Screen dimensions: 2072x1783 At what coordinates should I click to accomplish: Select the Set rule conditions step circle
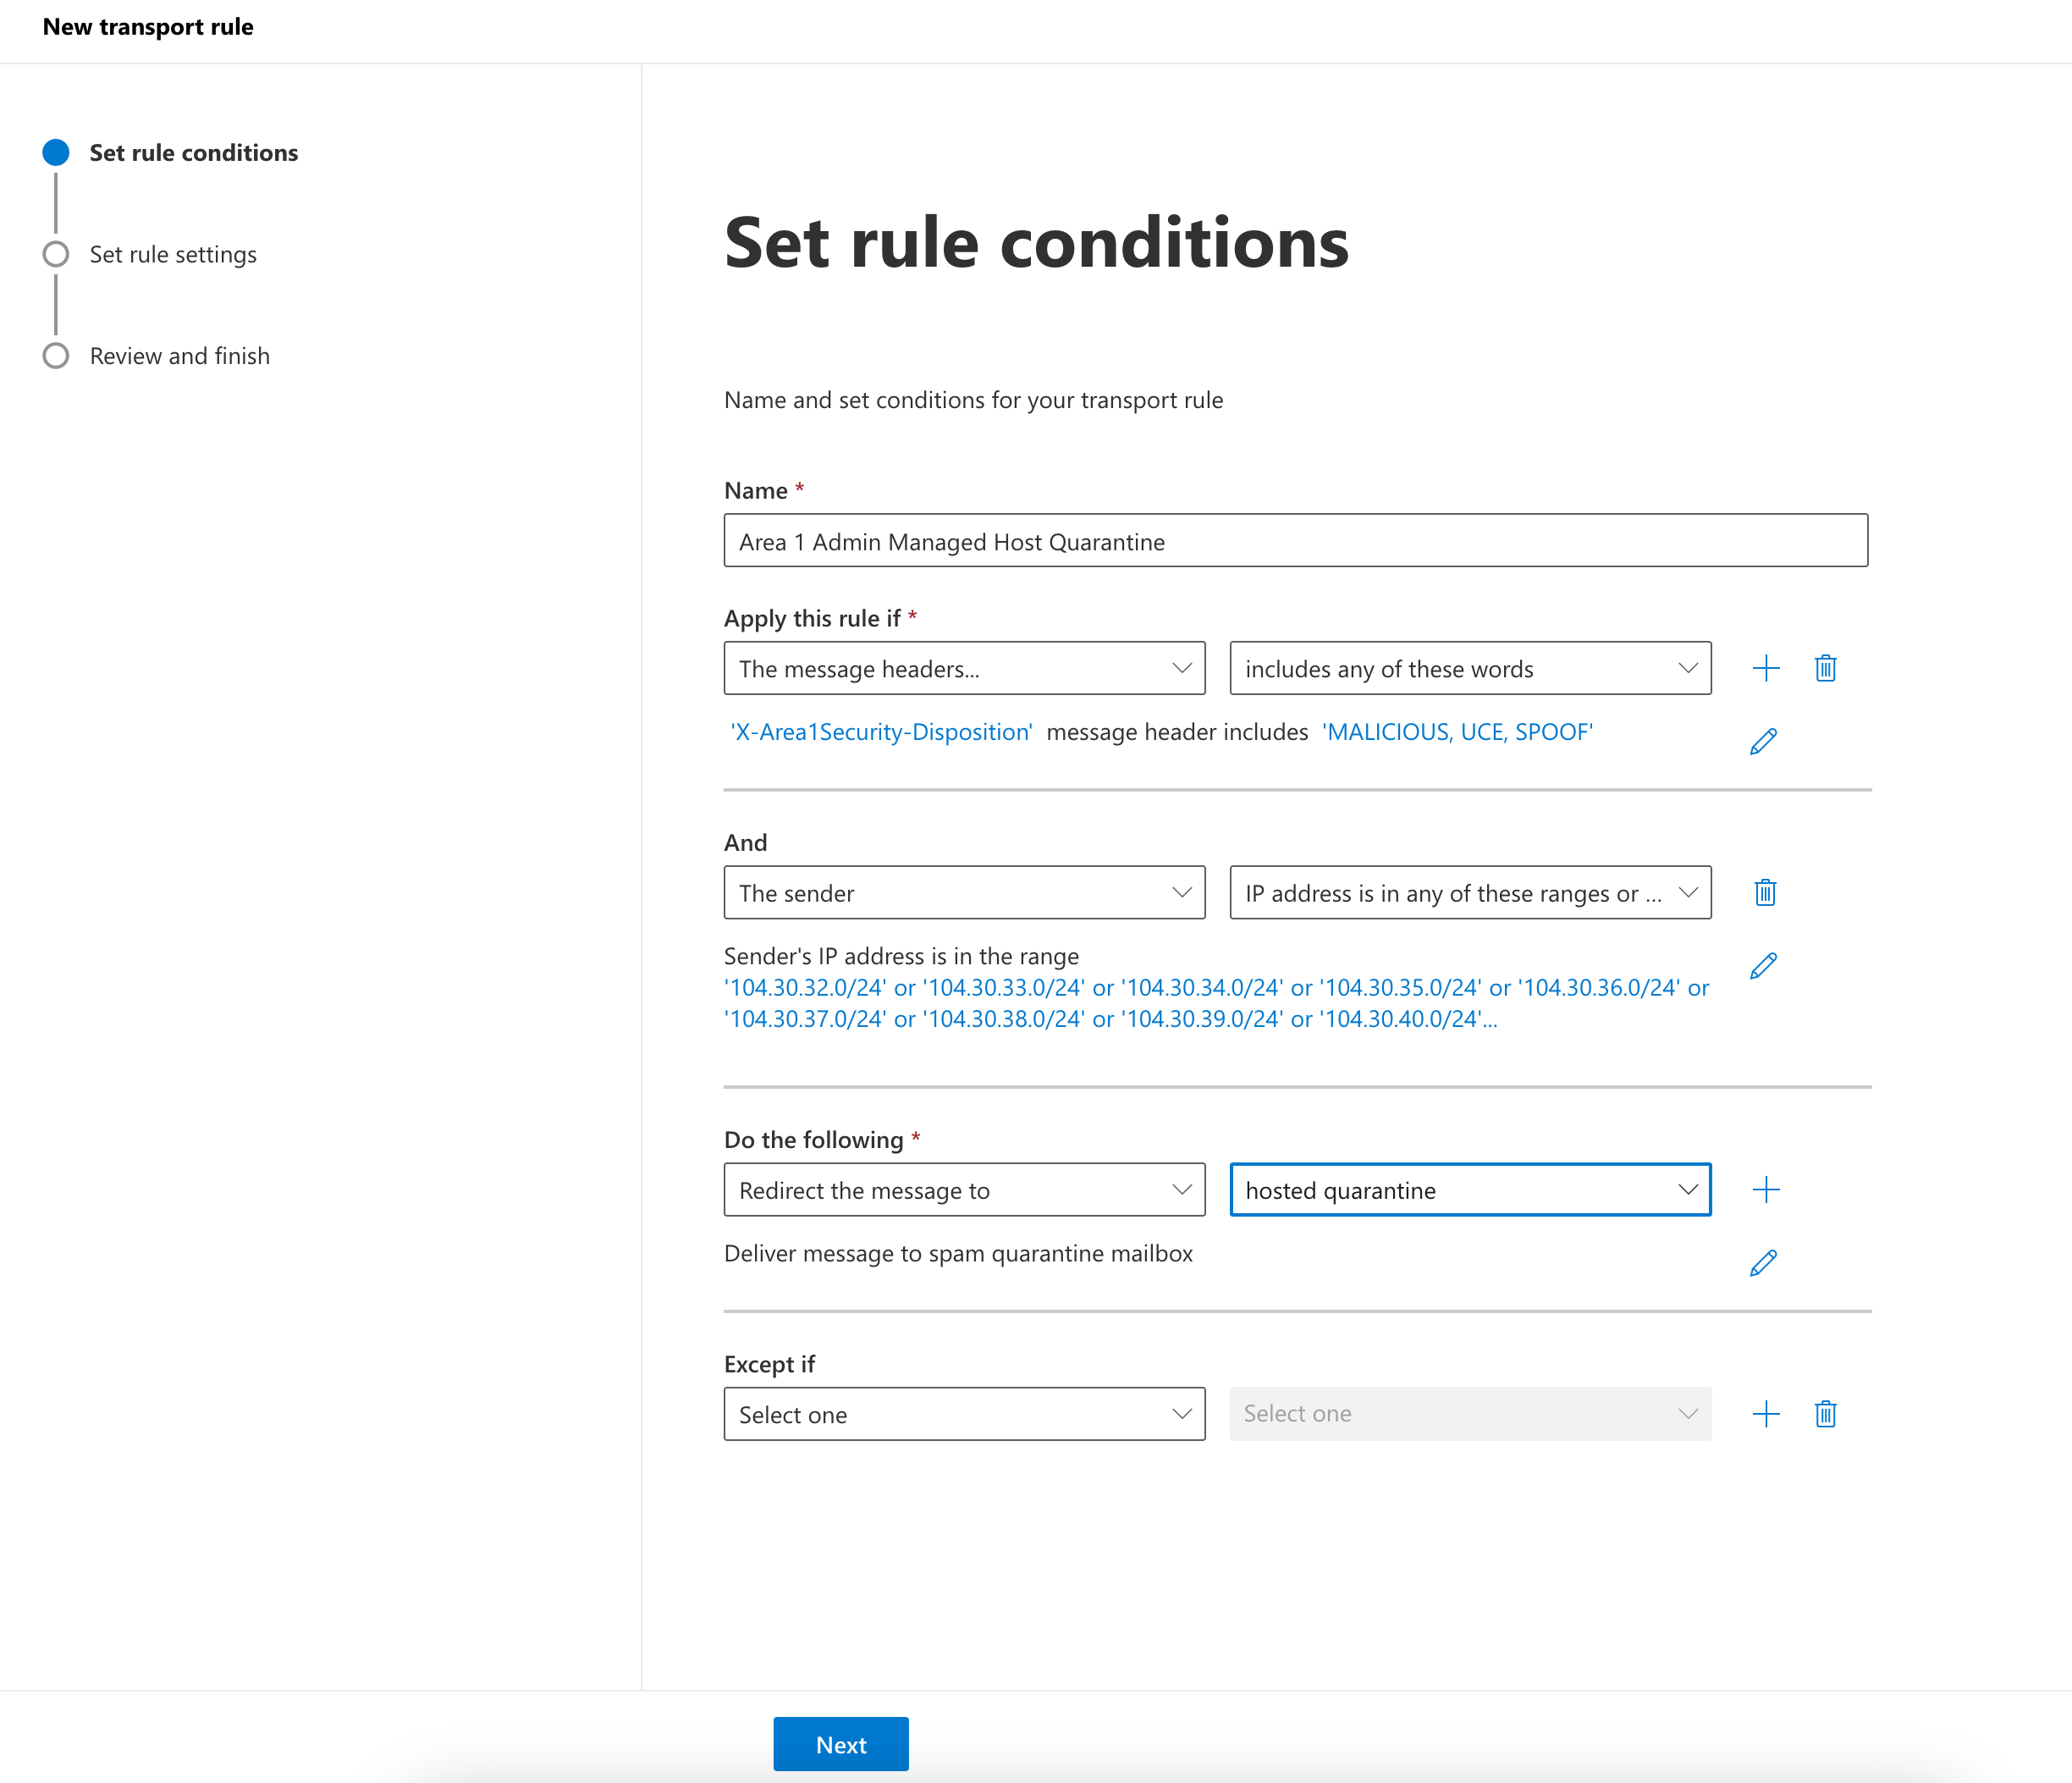(x=56, y=152)
